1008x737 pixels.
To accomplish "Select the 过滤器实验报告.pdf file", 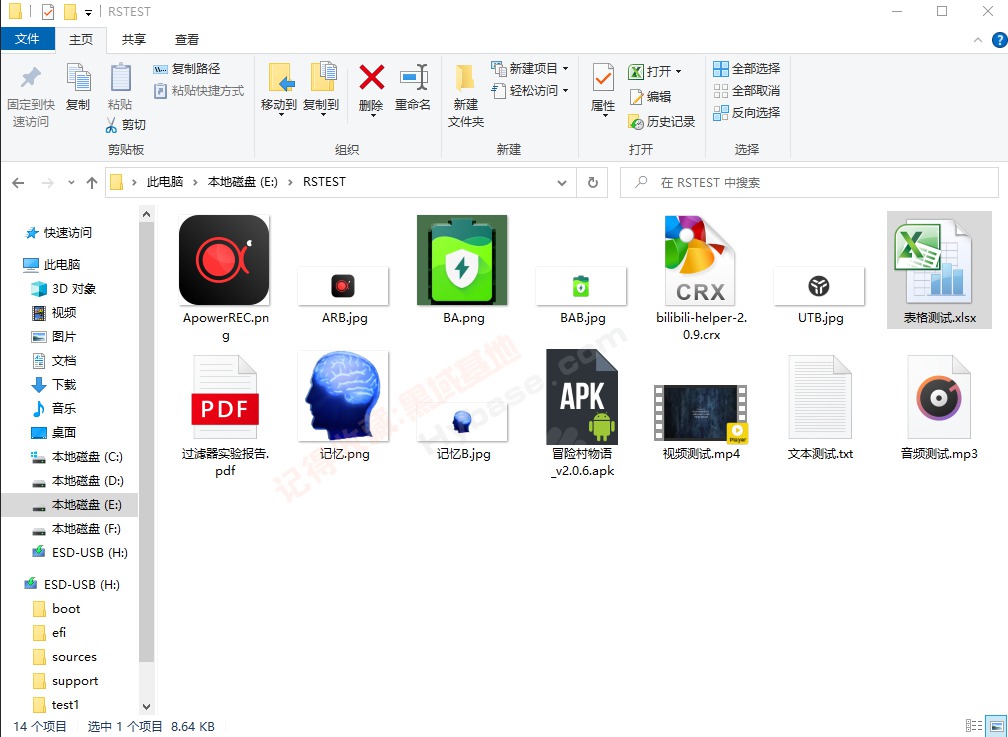I will tap(224, 415).
